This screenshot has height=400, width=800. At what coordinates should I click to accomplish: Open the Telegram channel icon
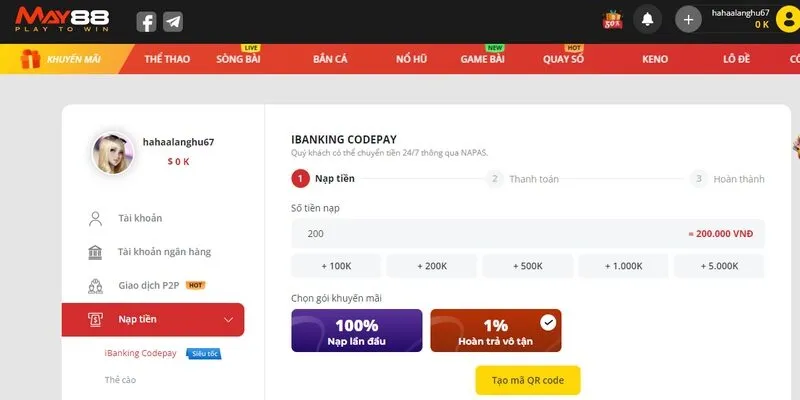pyautogui.click(x=173, y=21)
